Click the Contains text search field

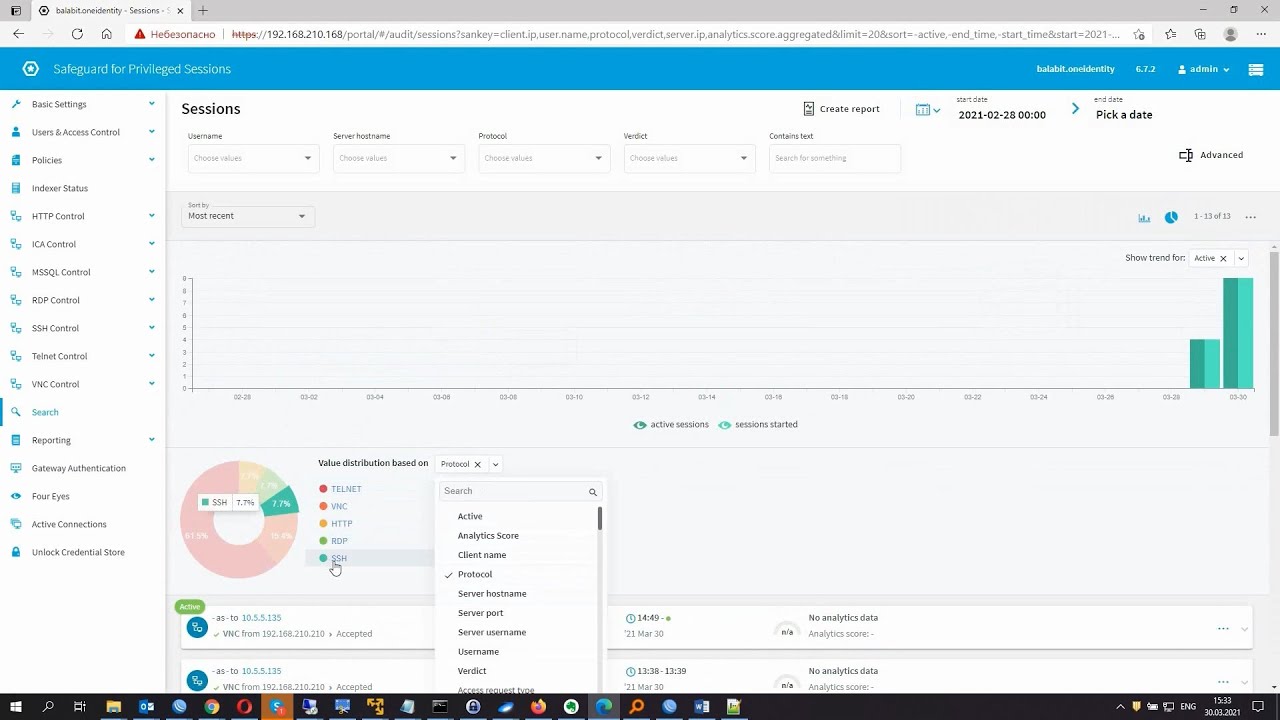click(x=834, y=158)
